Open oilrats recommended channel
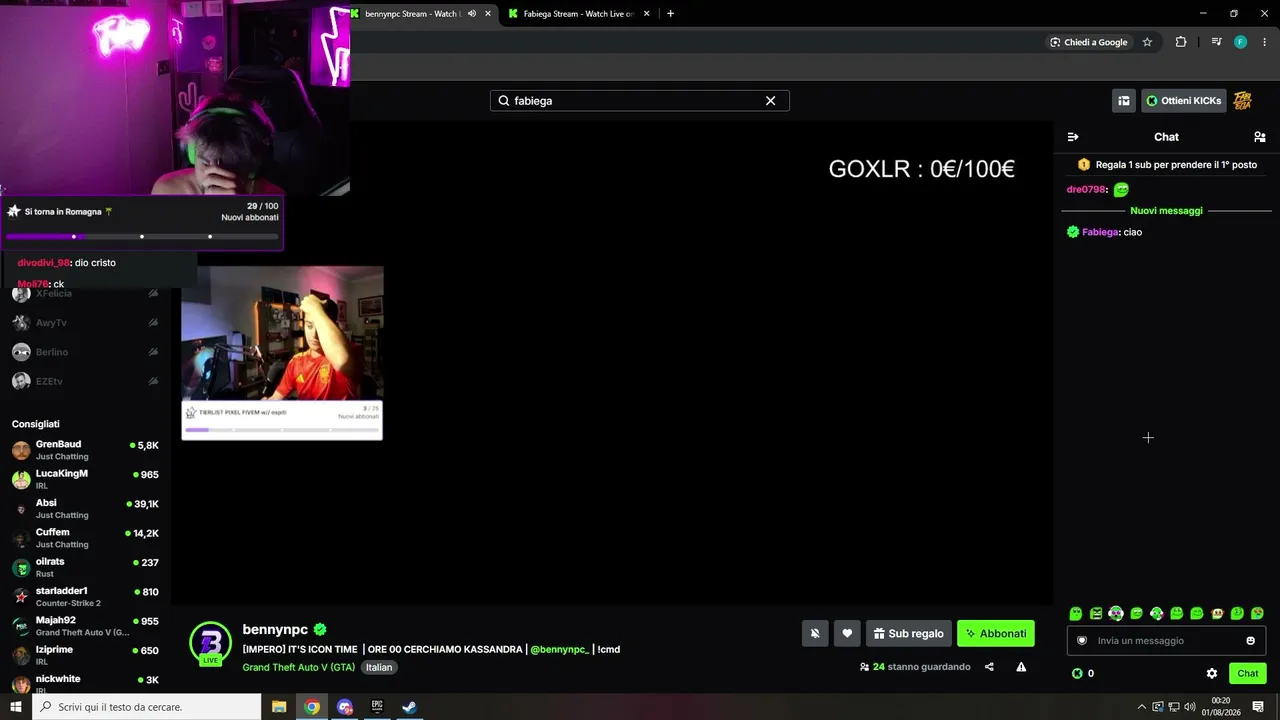1280x720 pixels. (85, 567)
